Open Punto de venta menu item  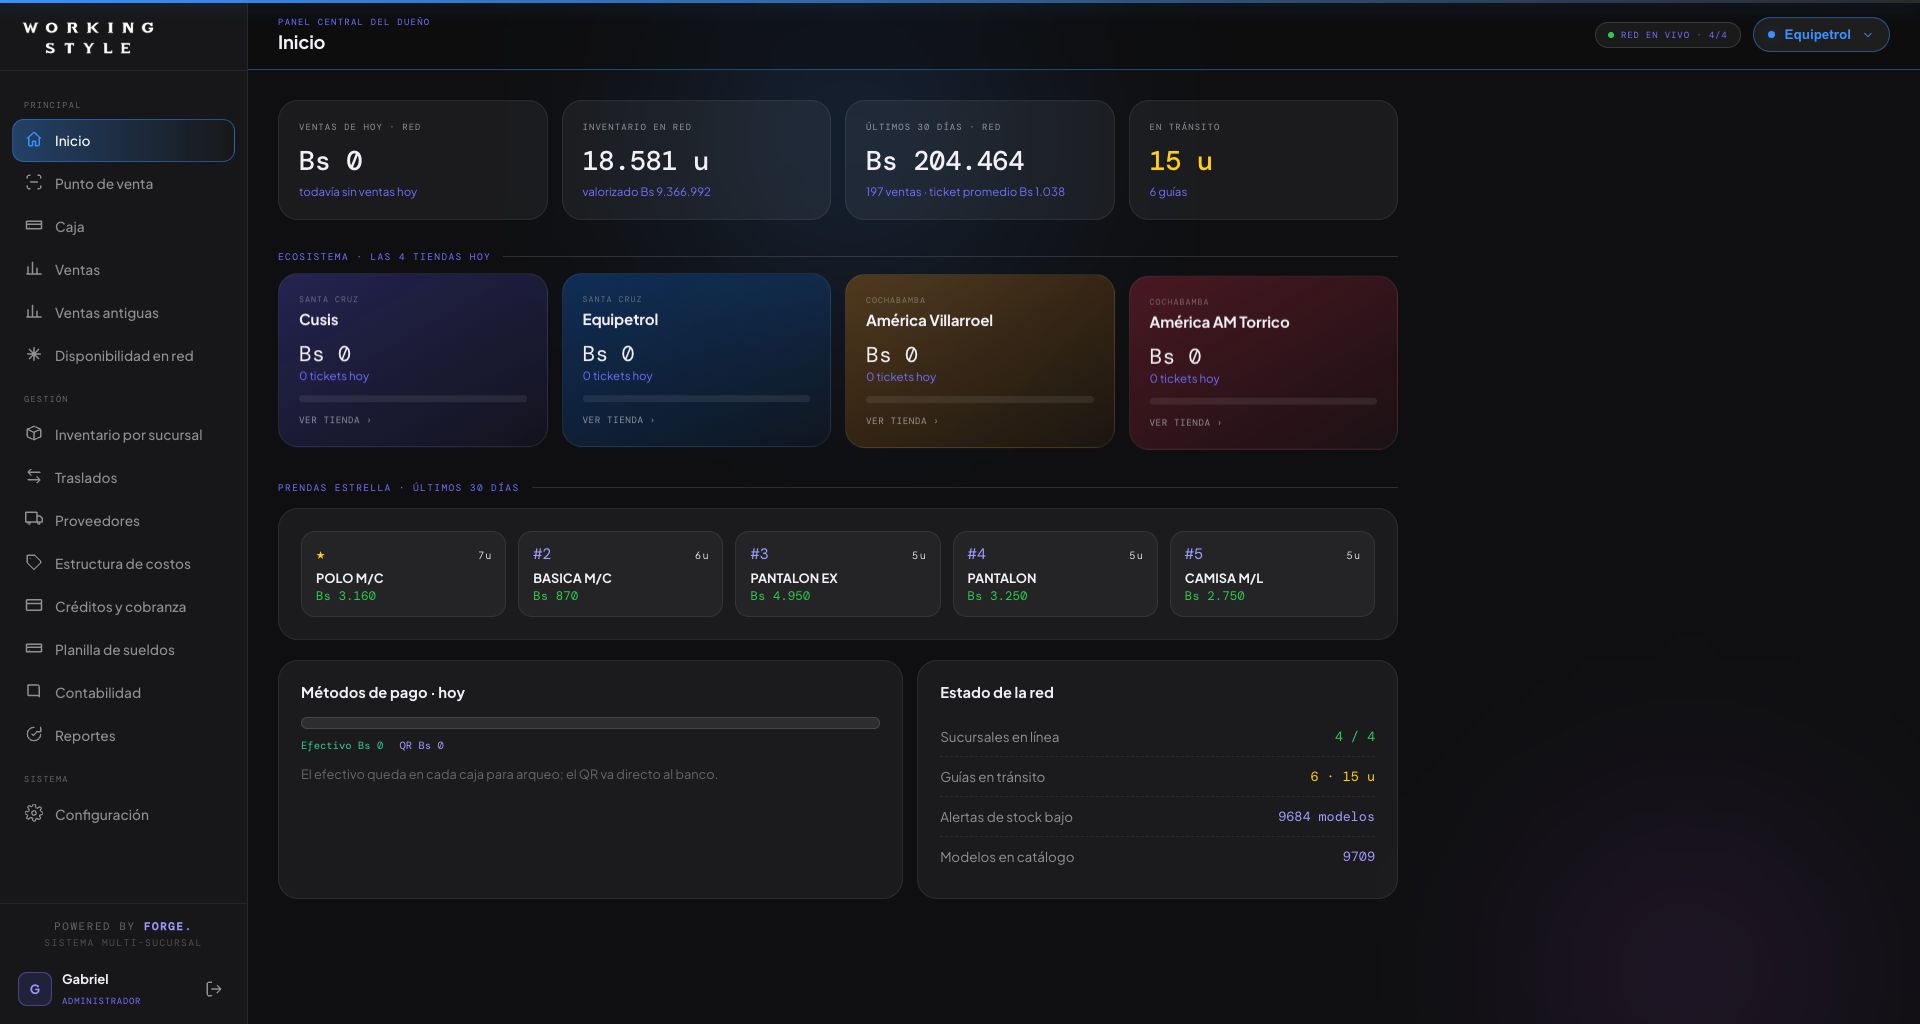click(123, 184)
